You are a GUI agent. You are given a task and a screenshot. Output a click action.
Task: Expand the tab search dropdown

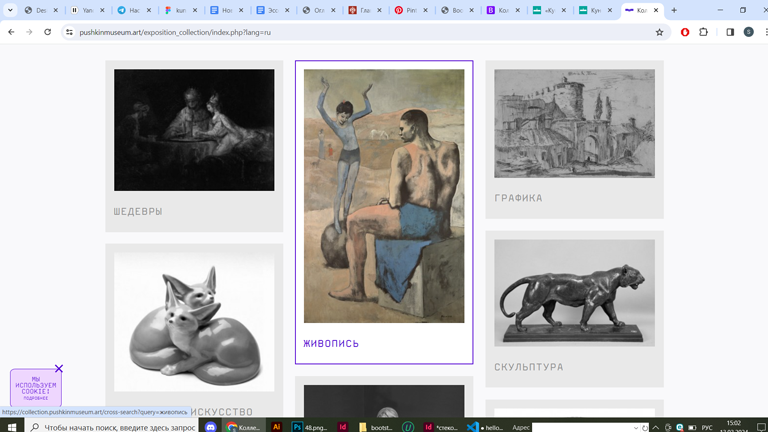click(x=10, y=10)
